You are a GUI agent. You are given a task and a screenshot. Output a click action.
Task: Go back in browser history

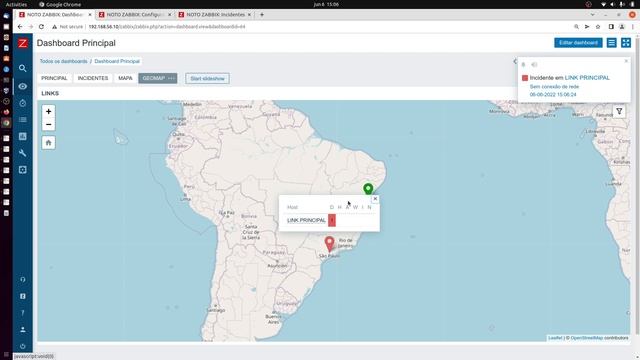pos(20,27)
